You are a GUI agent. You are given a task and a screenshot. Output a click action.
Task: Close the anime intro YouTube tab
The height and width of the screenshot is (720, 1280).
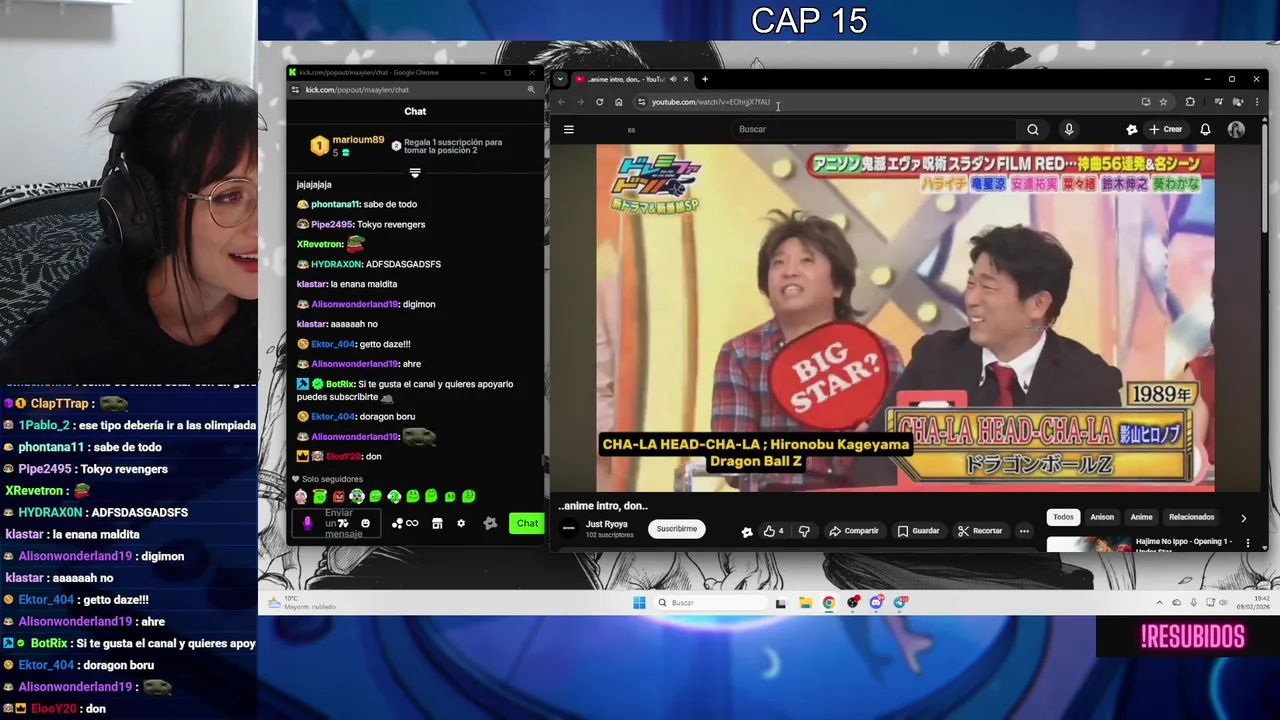coord(685,79)
